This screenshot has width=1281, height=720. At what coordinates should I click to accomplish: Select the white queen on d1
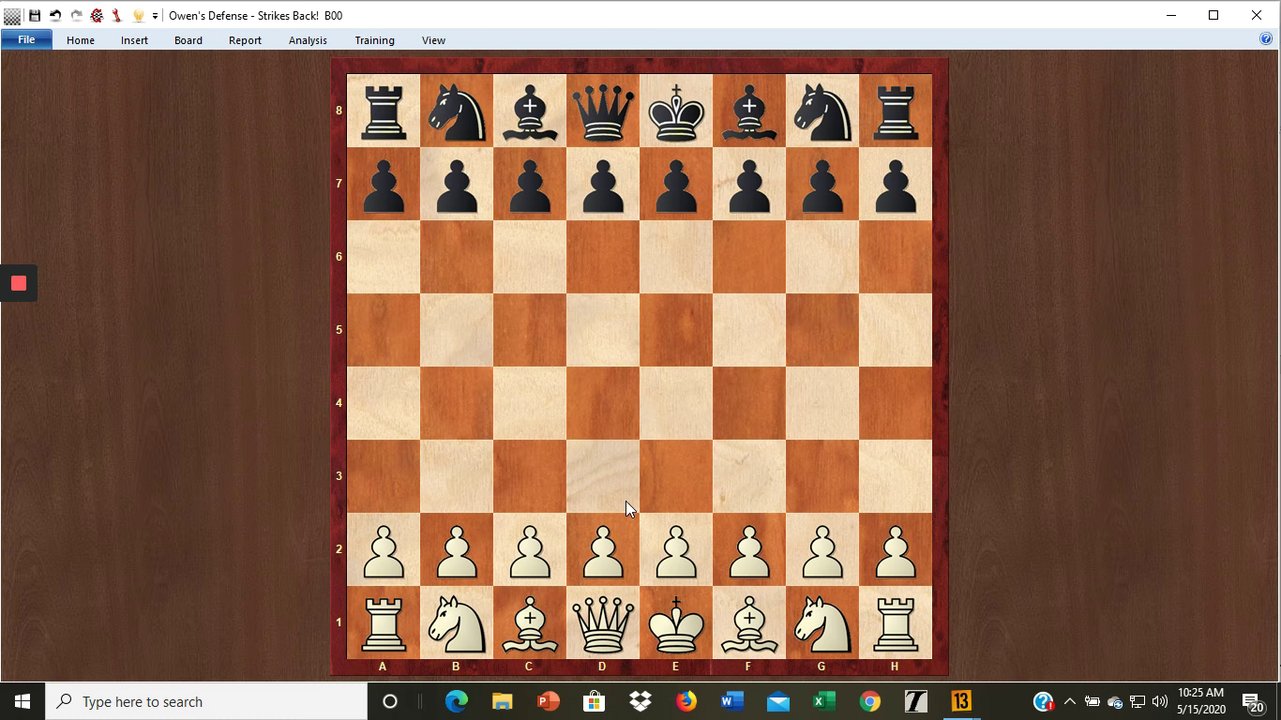pyautogui.click(x=603, y=623)
